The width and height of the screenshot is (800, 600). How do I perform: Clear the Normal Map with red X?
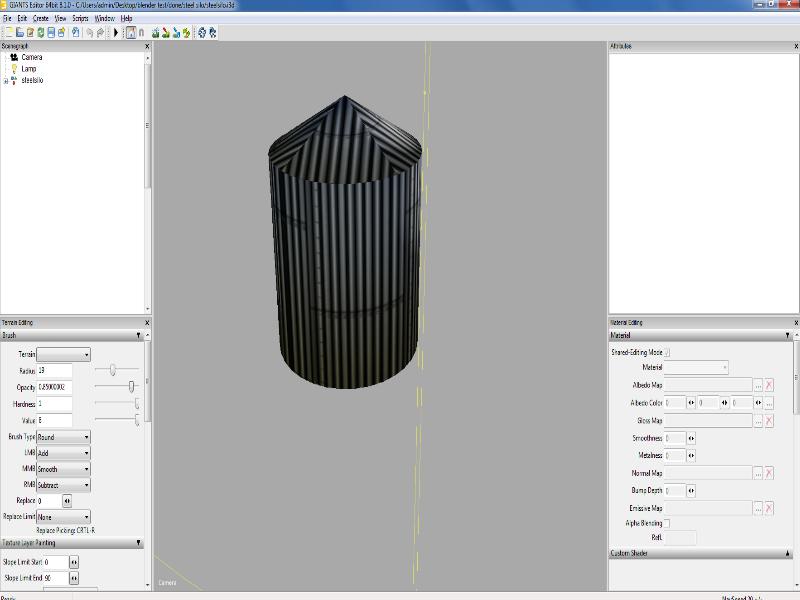click(x=769, y=473)
